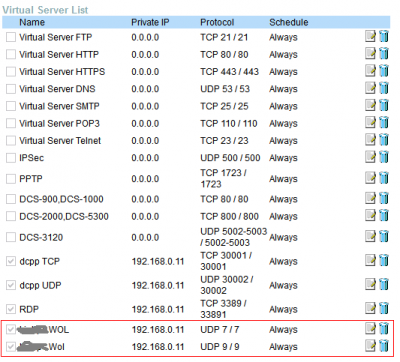Screen dimensions: 400x362
Task: Disable the dcpp TCP checkbox
Action: point(11,261)
